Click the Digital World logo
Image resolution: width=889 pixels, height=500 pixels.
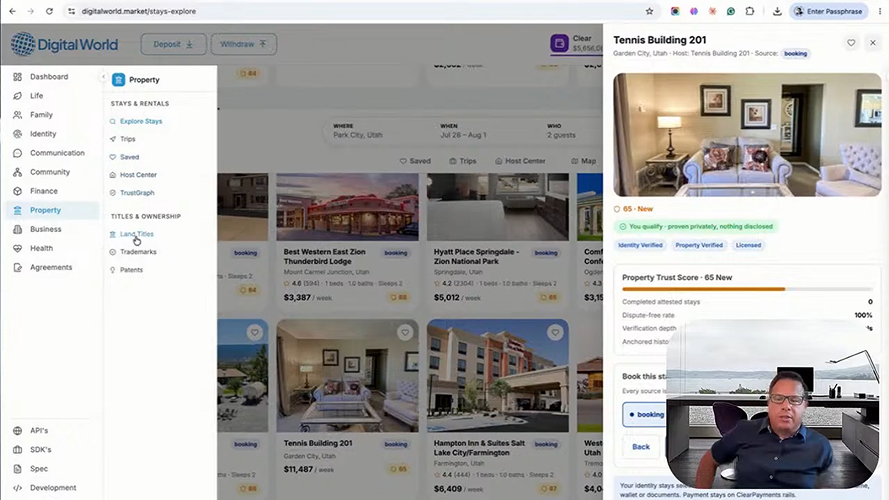click(64, 44)
